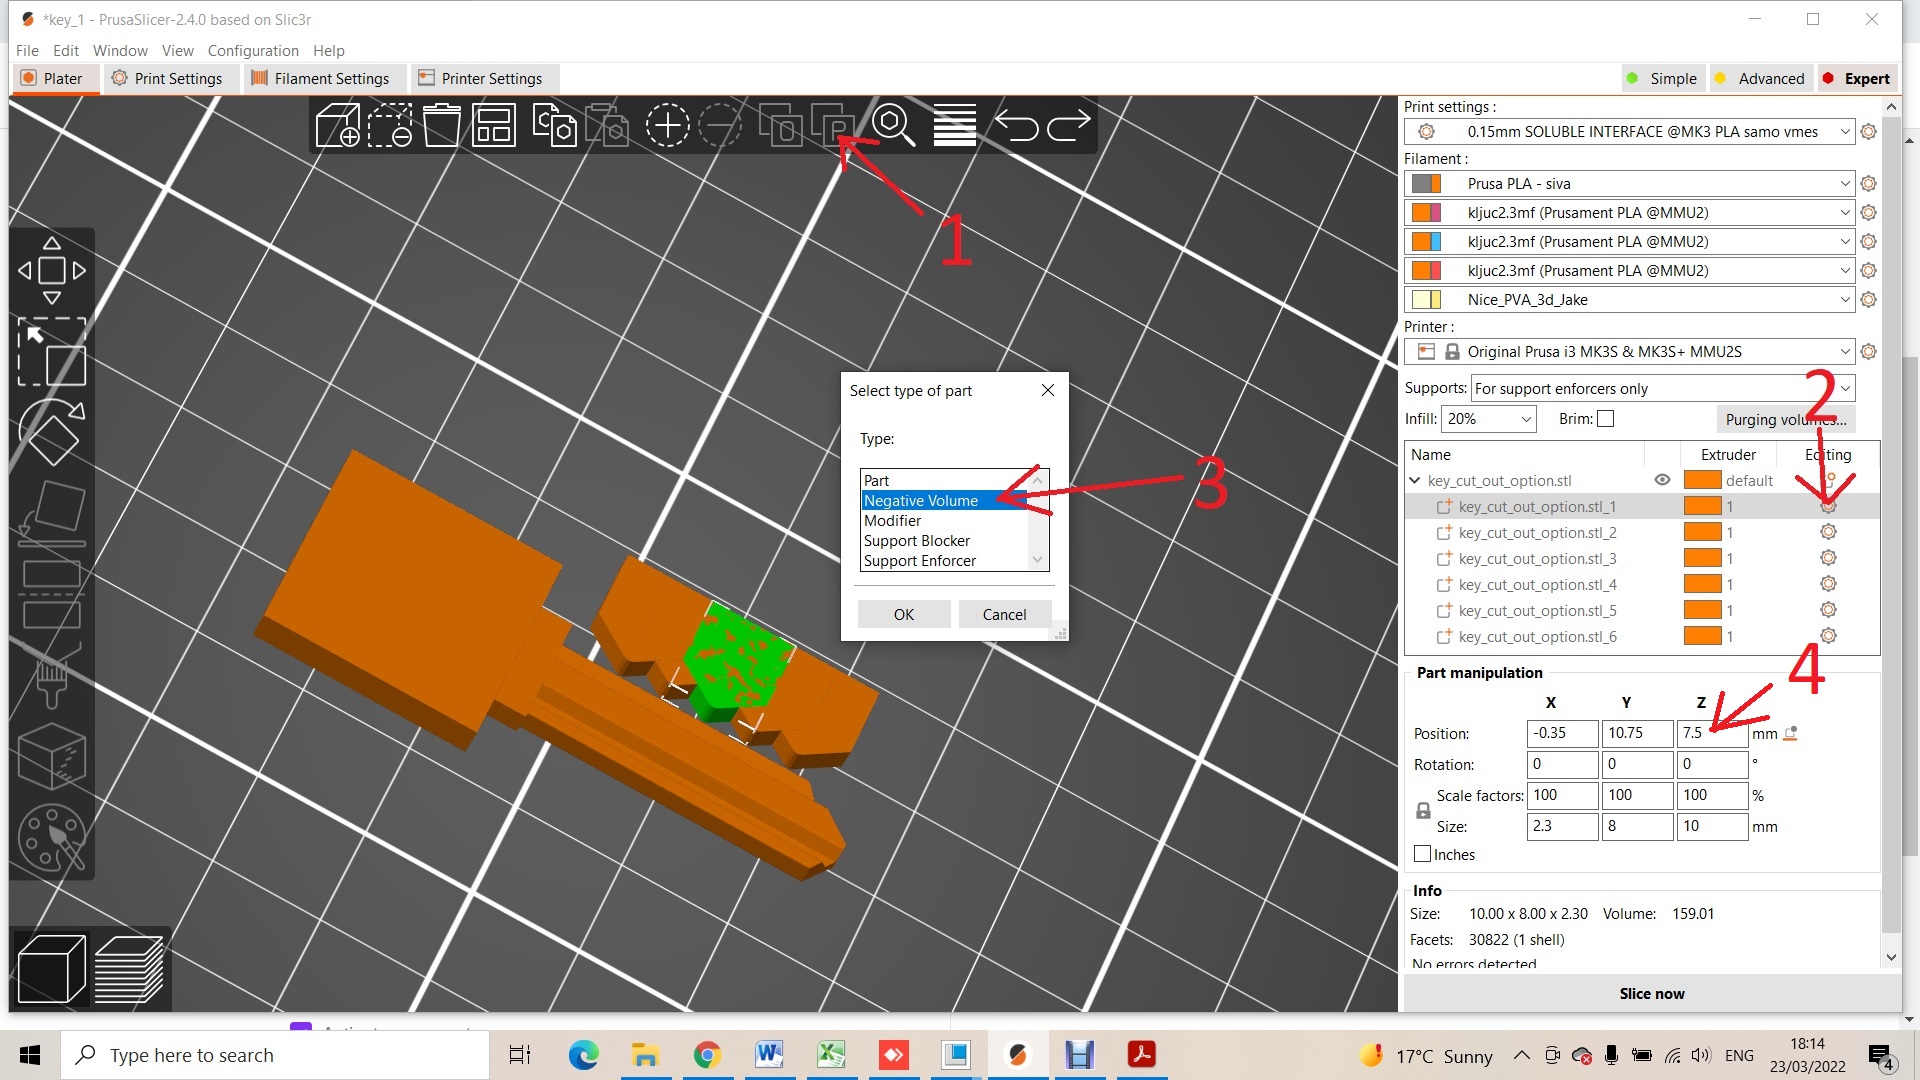Switch to the Filament Settings tab

coord(331,78)
